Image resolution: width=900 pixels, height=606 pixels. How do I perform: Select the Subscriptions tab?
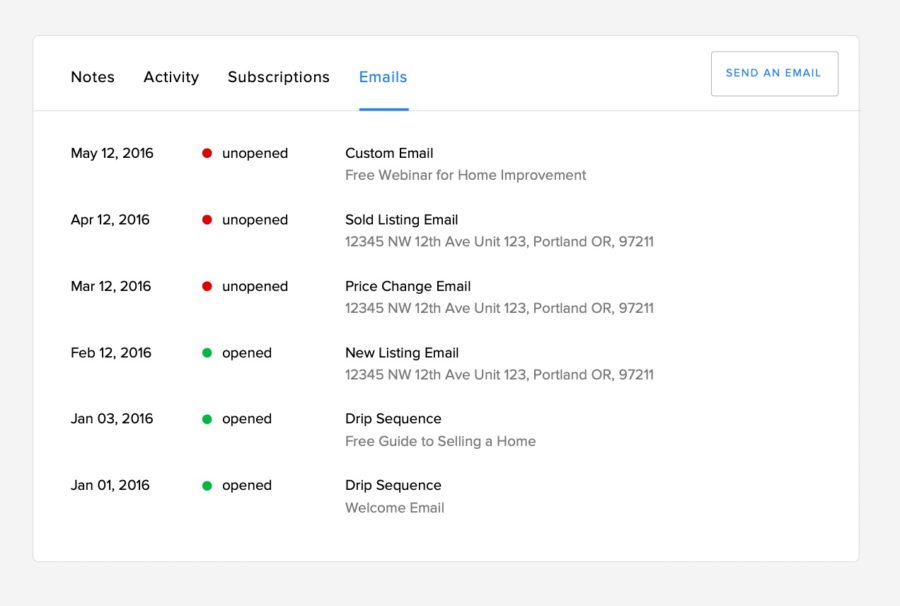pyautogui.click(x=278, y=77)
